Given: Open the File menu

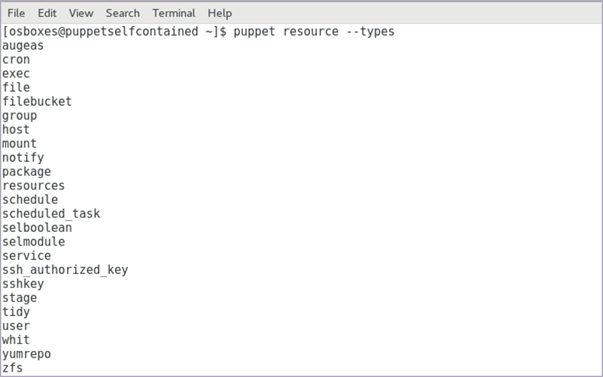Looking at the screenshot, I should point(16,13).
